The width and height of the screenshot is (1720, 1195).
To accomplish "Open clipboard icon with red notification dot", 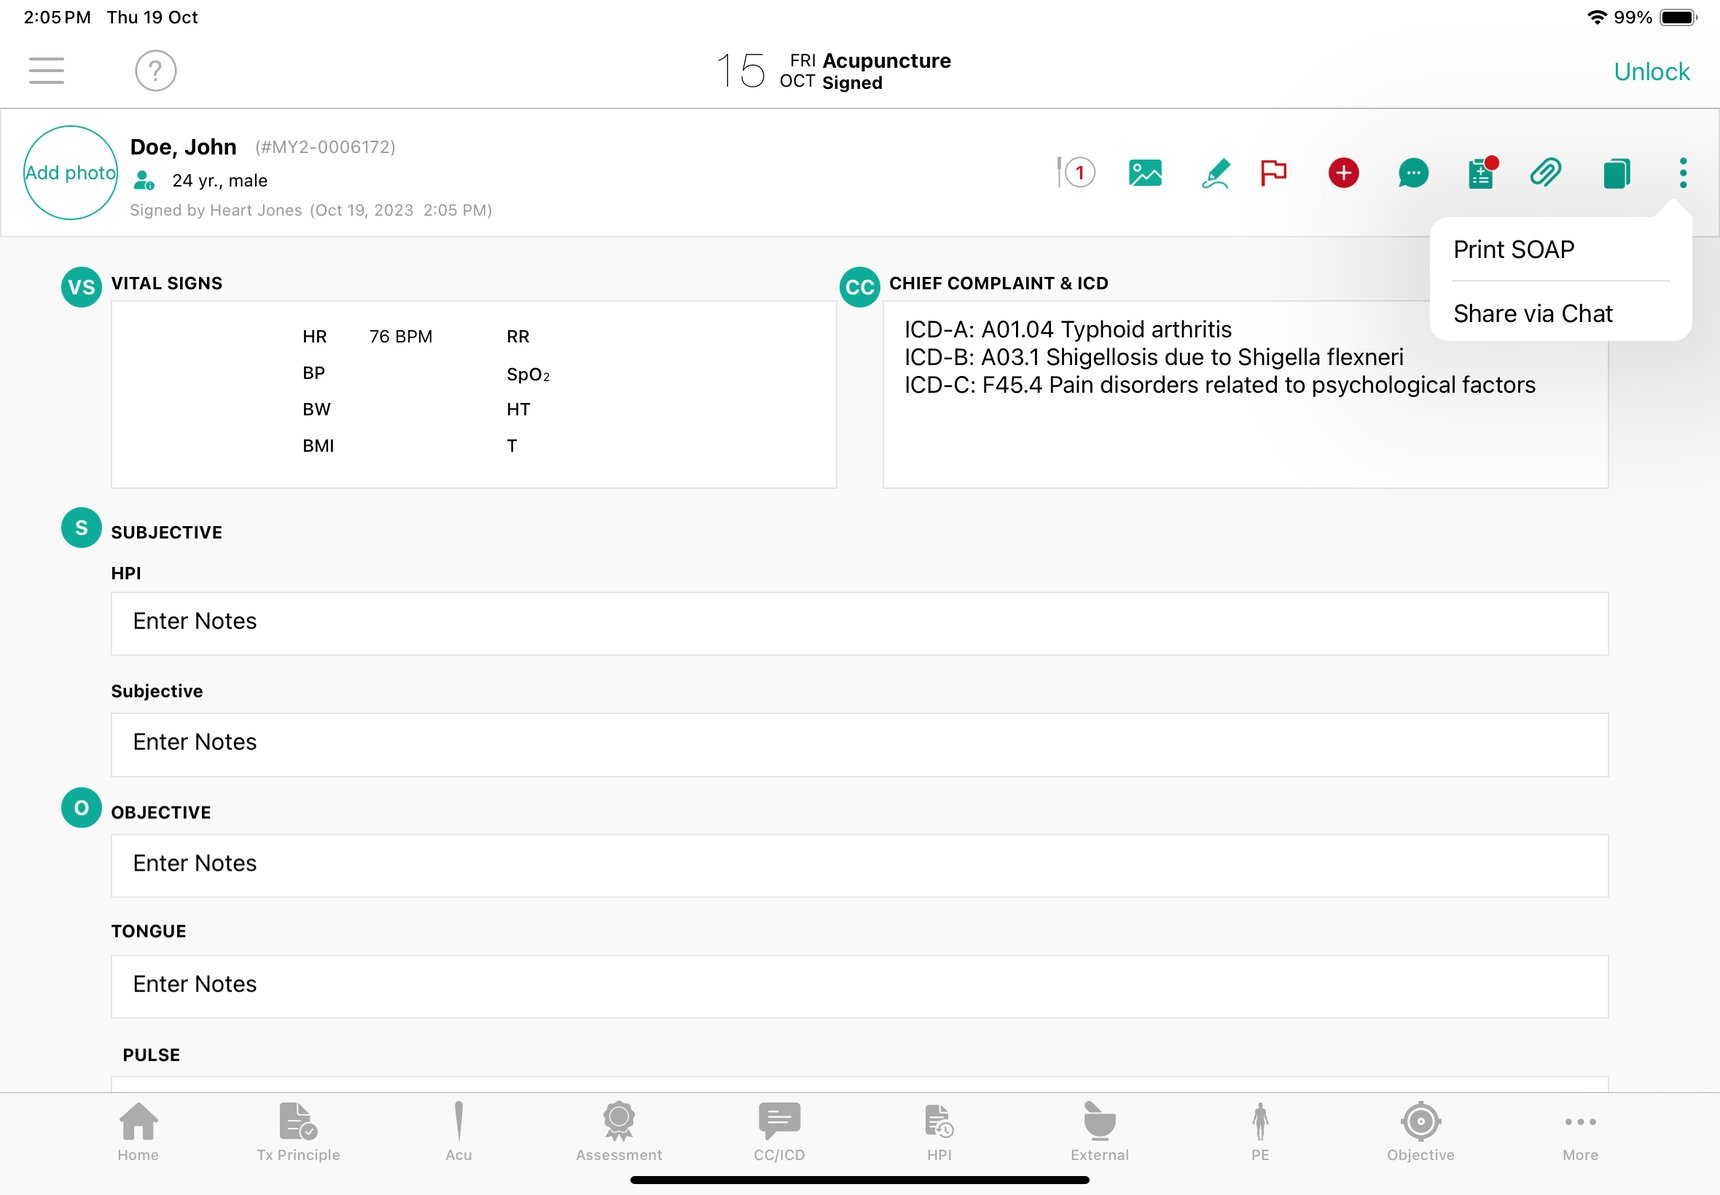I will tap(1481, 173).
